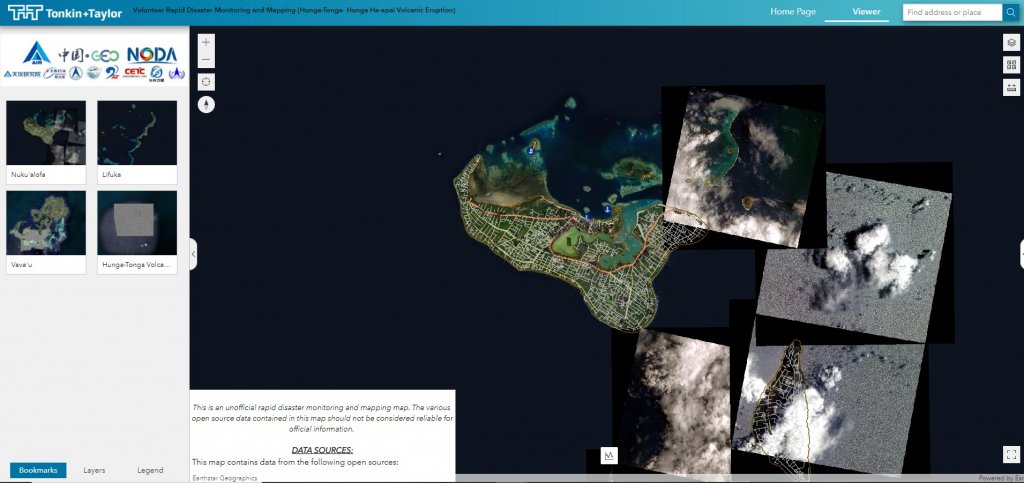Open the Viewer page
1024x483 pixels.
866,12
